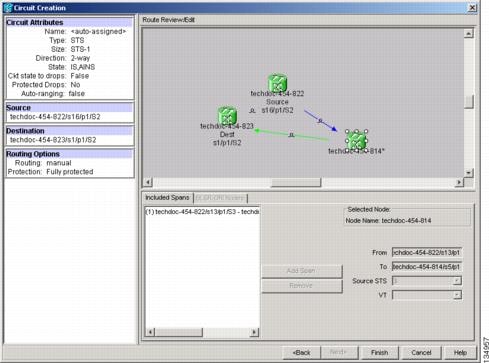Viewport: 489px width, 363px height.
Task: Click the map horizontal scrollbar thumb
Action: click(x=296, y=182)
